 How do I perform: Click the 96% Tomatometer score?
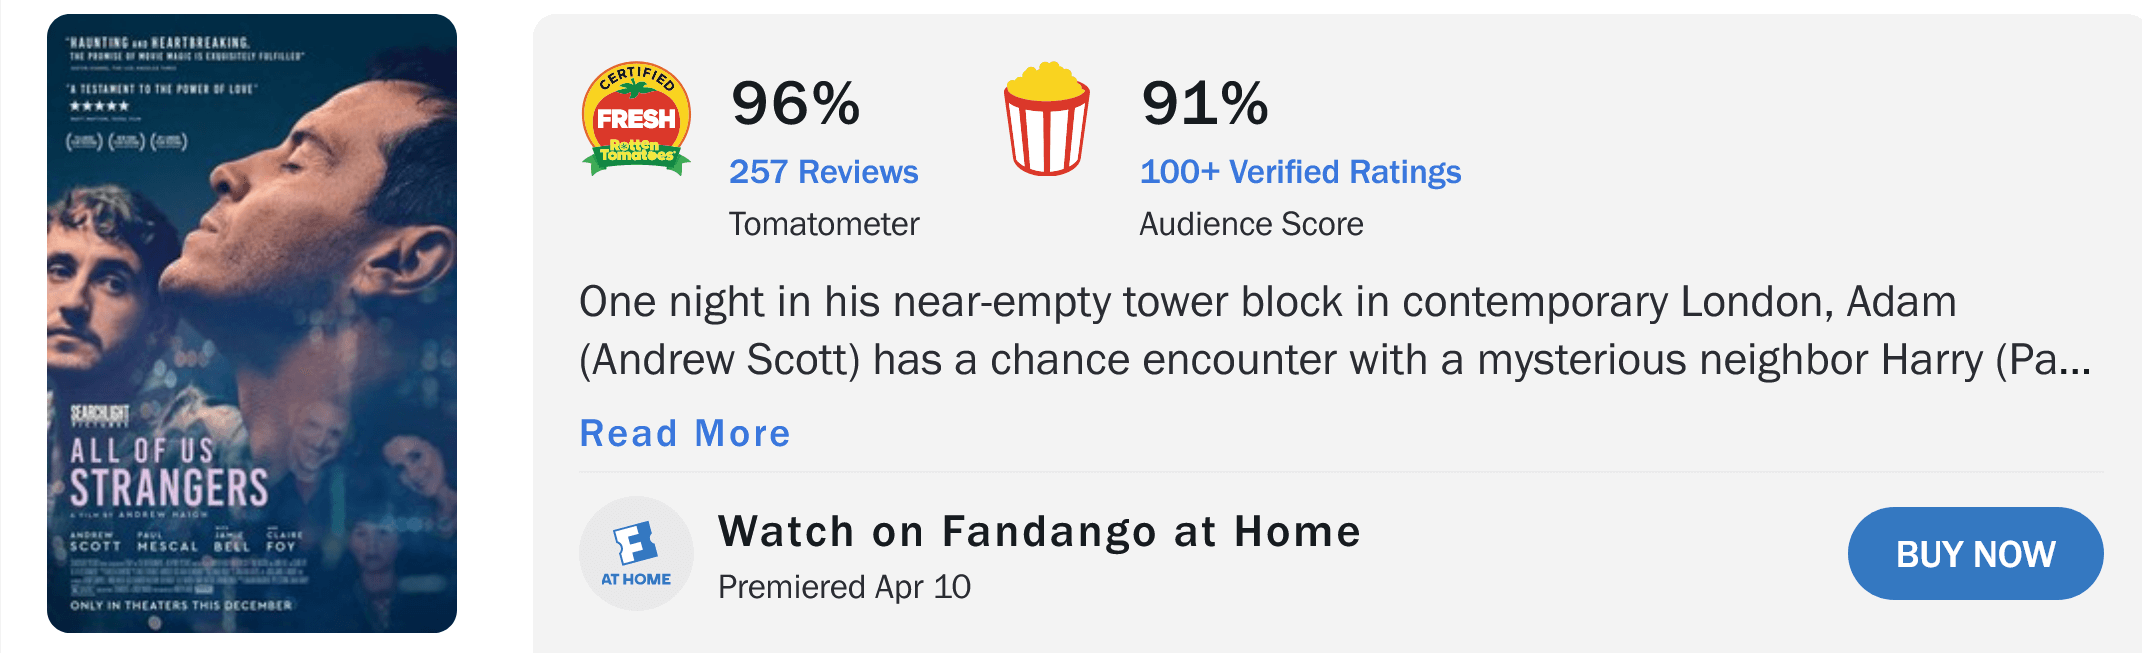click(795, 103)
